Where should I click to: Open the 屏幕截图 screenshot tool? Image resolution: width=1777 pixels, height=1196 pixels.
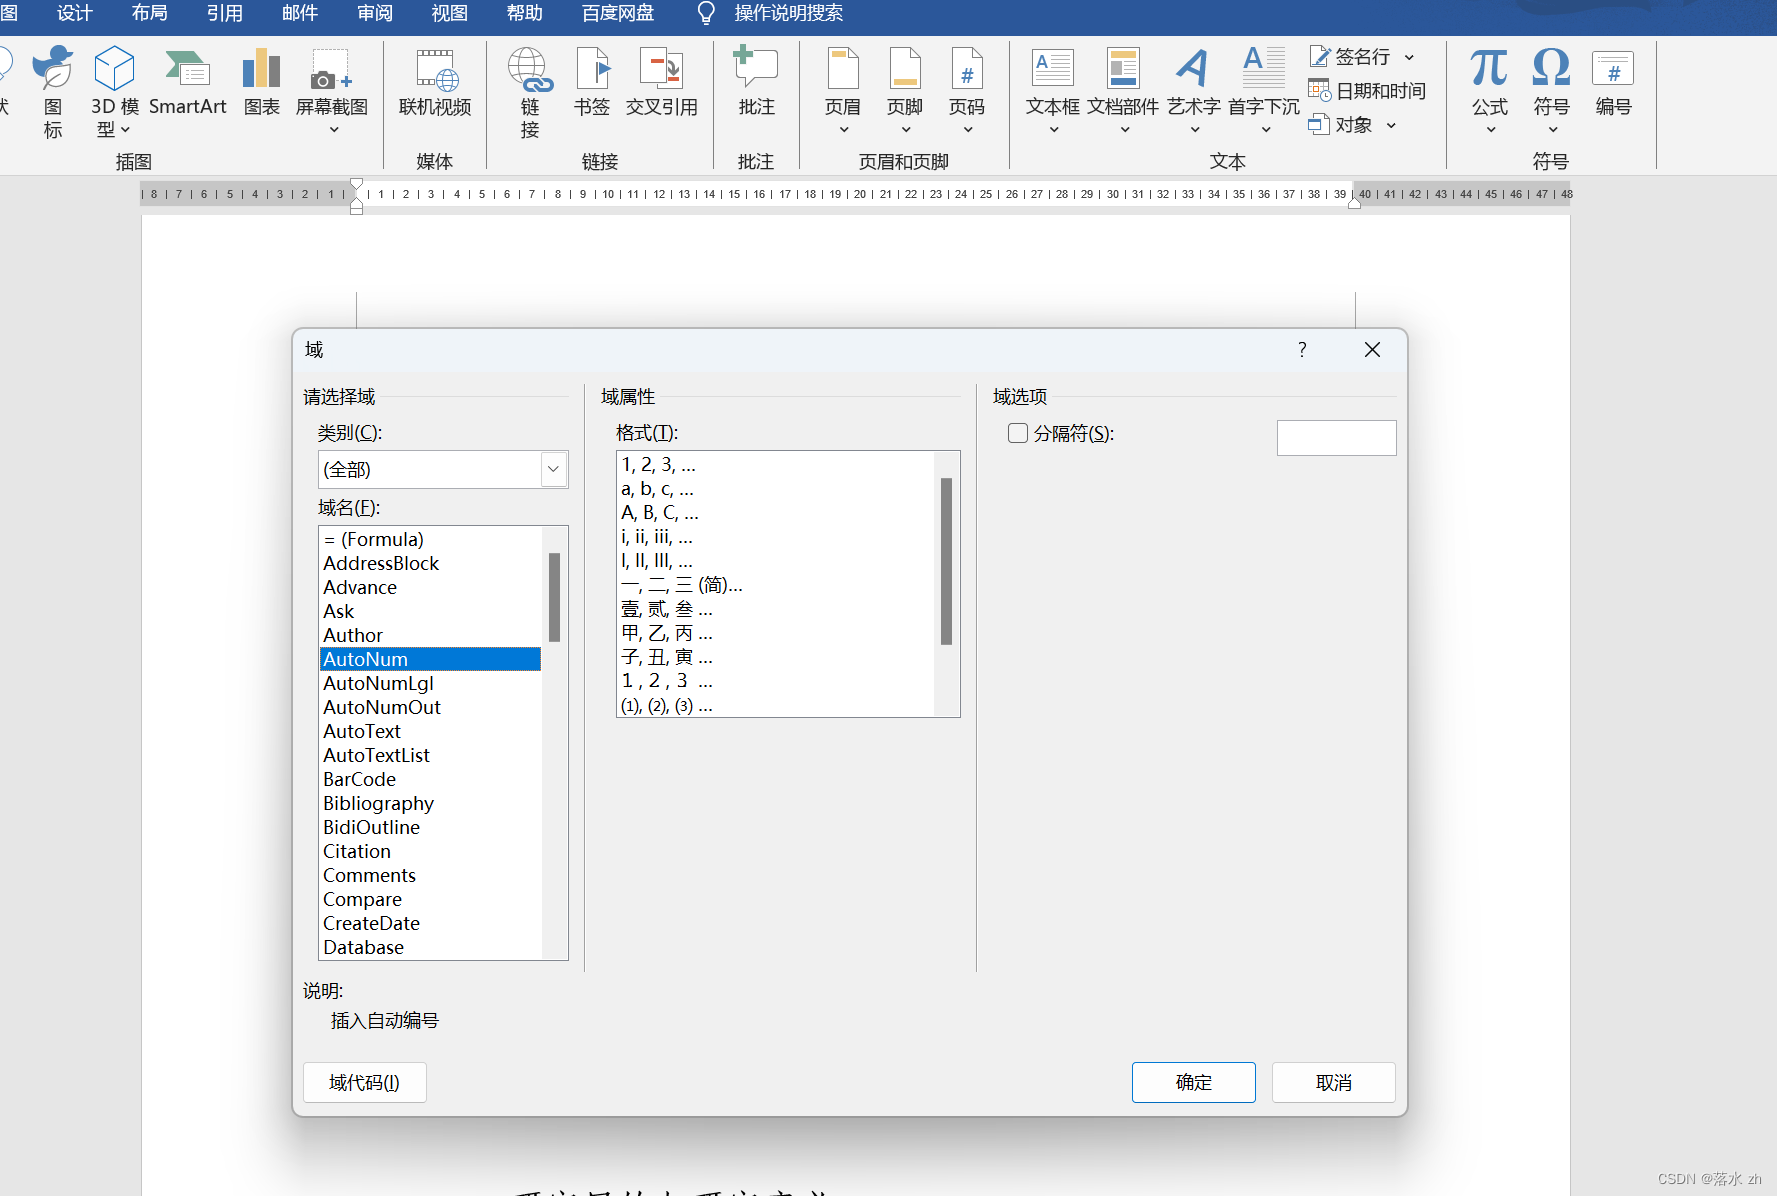pos(332,92)
